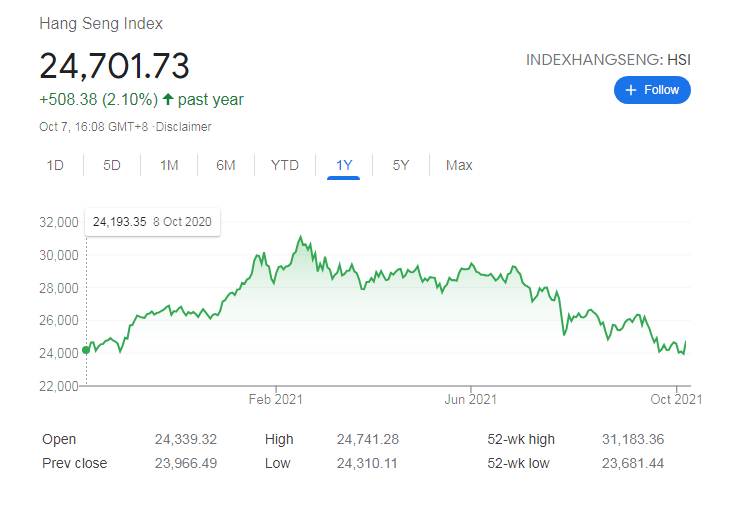
Task: Click the Oct 7, 16:08 GMT+8 timestamp
Action: coord(94,127)
